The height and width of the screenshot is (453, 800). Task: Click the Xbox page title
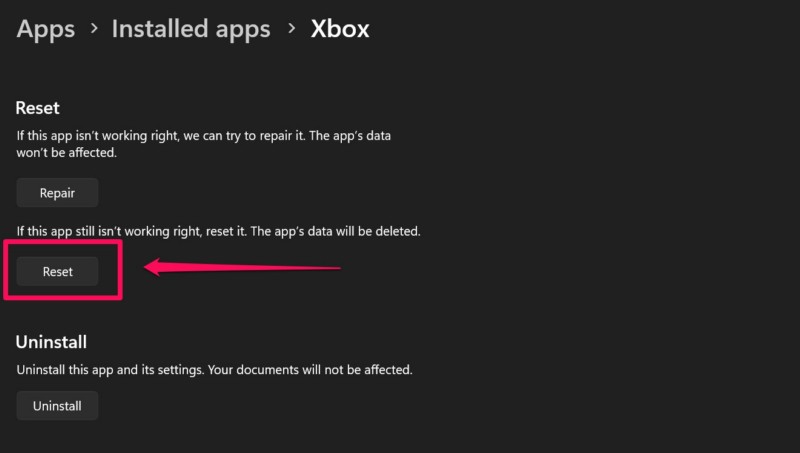(340, 29)
